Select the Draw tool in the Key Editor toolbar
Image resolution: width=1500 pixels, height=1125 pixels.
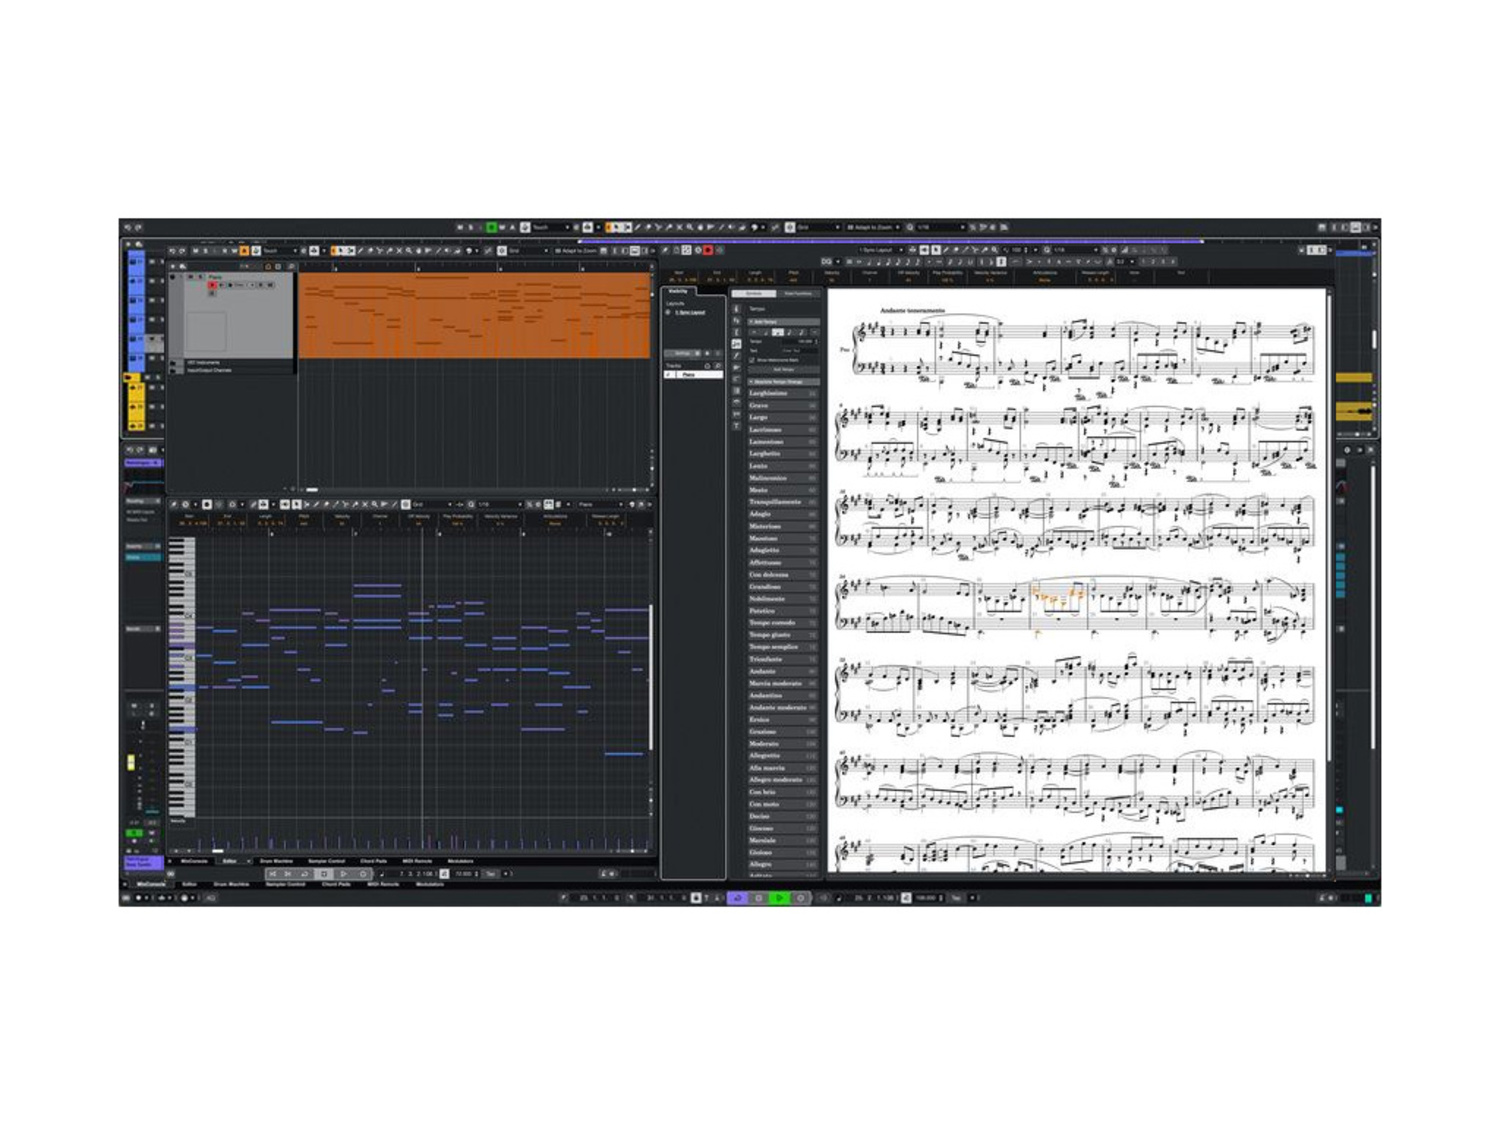pos(317,503)
